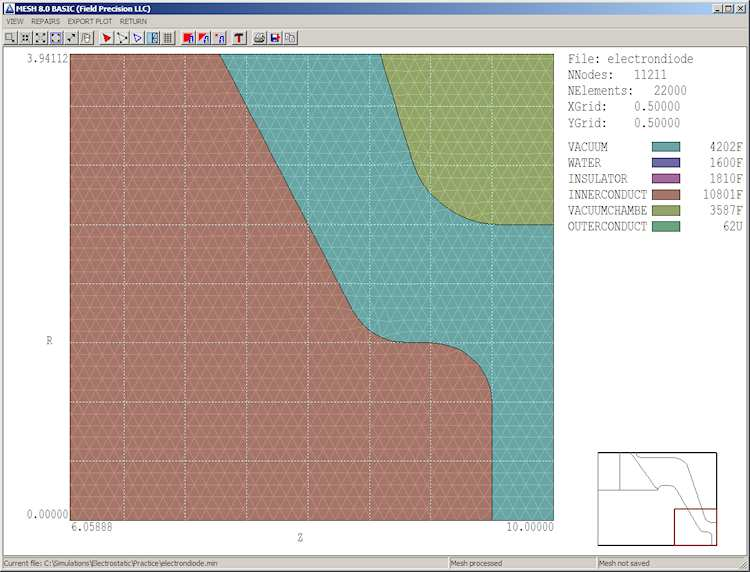
Task: Toggle the highlighted blue split-panel toolbar button
Action: pyautogui.click(x=153, y=38)
